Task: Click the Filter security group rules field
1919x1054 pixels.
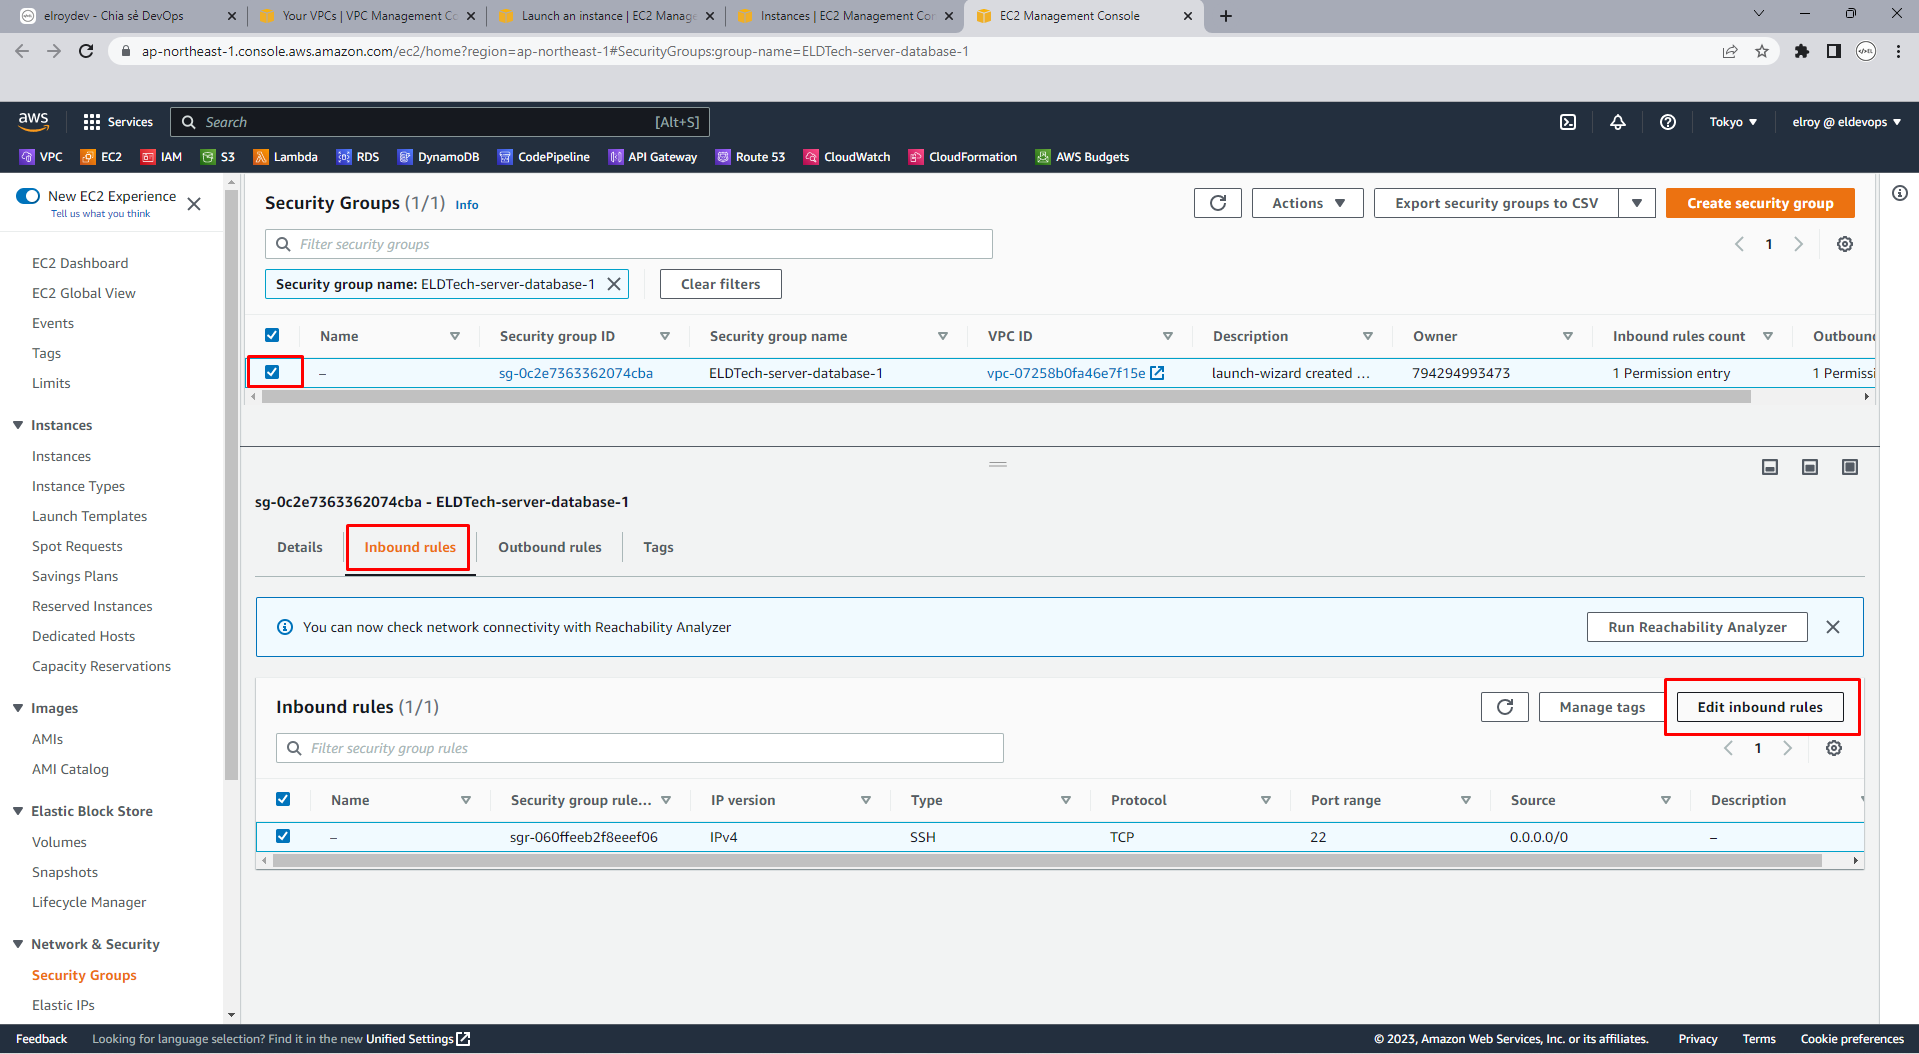Action: pos(640,748)
